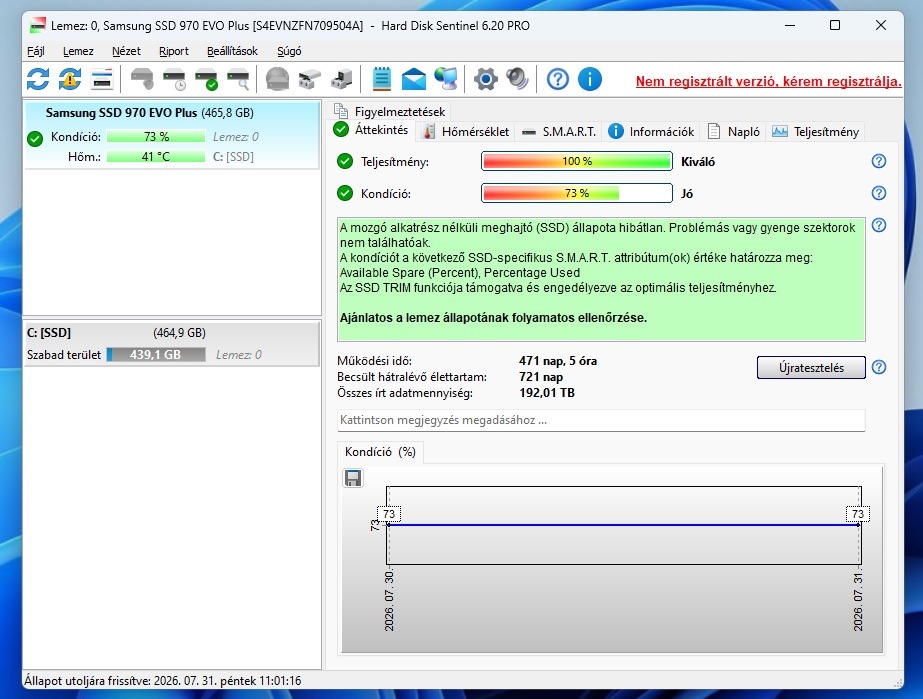This screenshot has width=923, height=699.
Task: Click the left 73 data label on chart
Action: coord(389,514)
